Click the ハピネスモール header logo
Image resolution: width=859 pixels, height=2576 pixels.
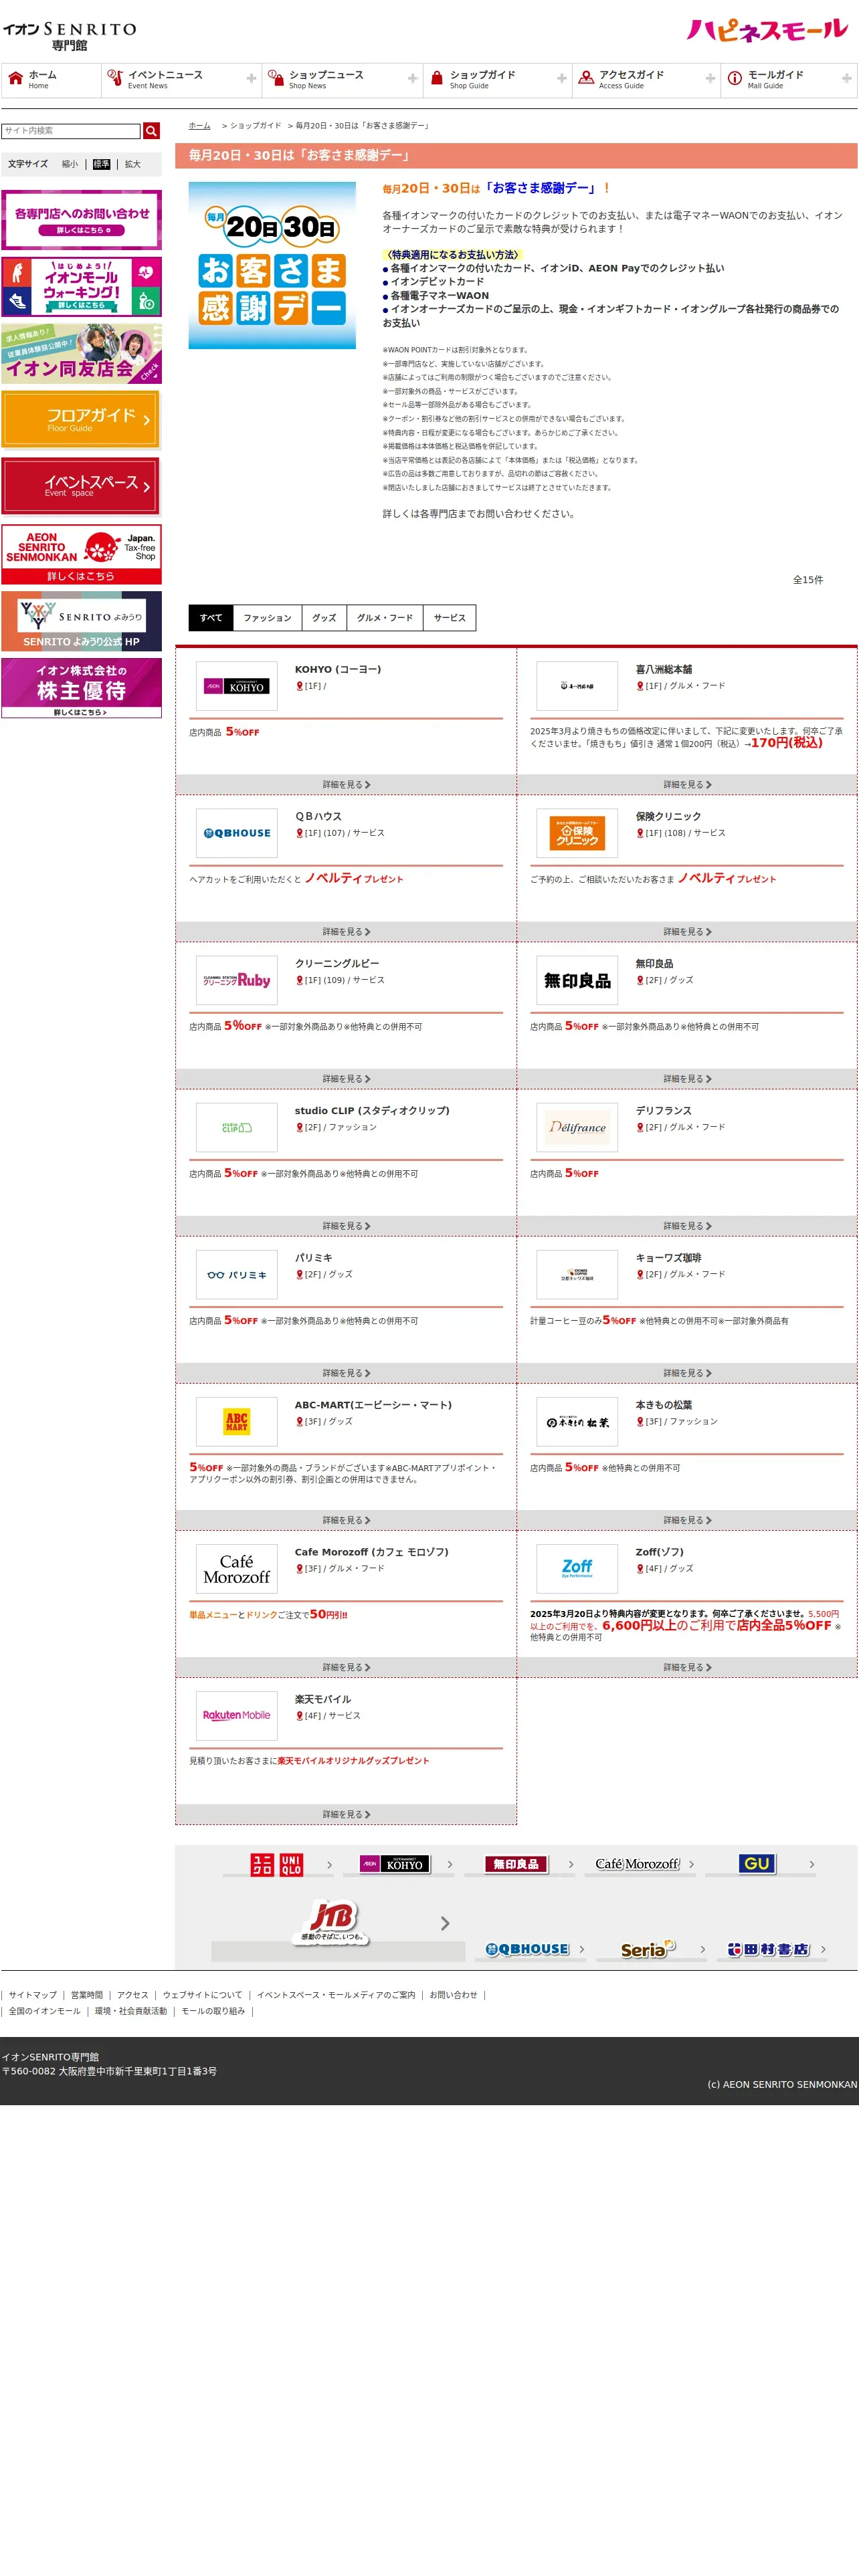[767, 30]
